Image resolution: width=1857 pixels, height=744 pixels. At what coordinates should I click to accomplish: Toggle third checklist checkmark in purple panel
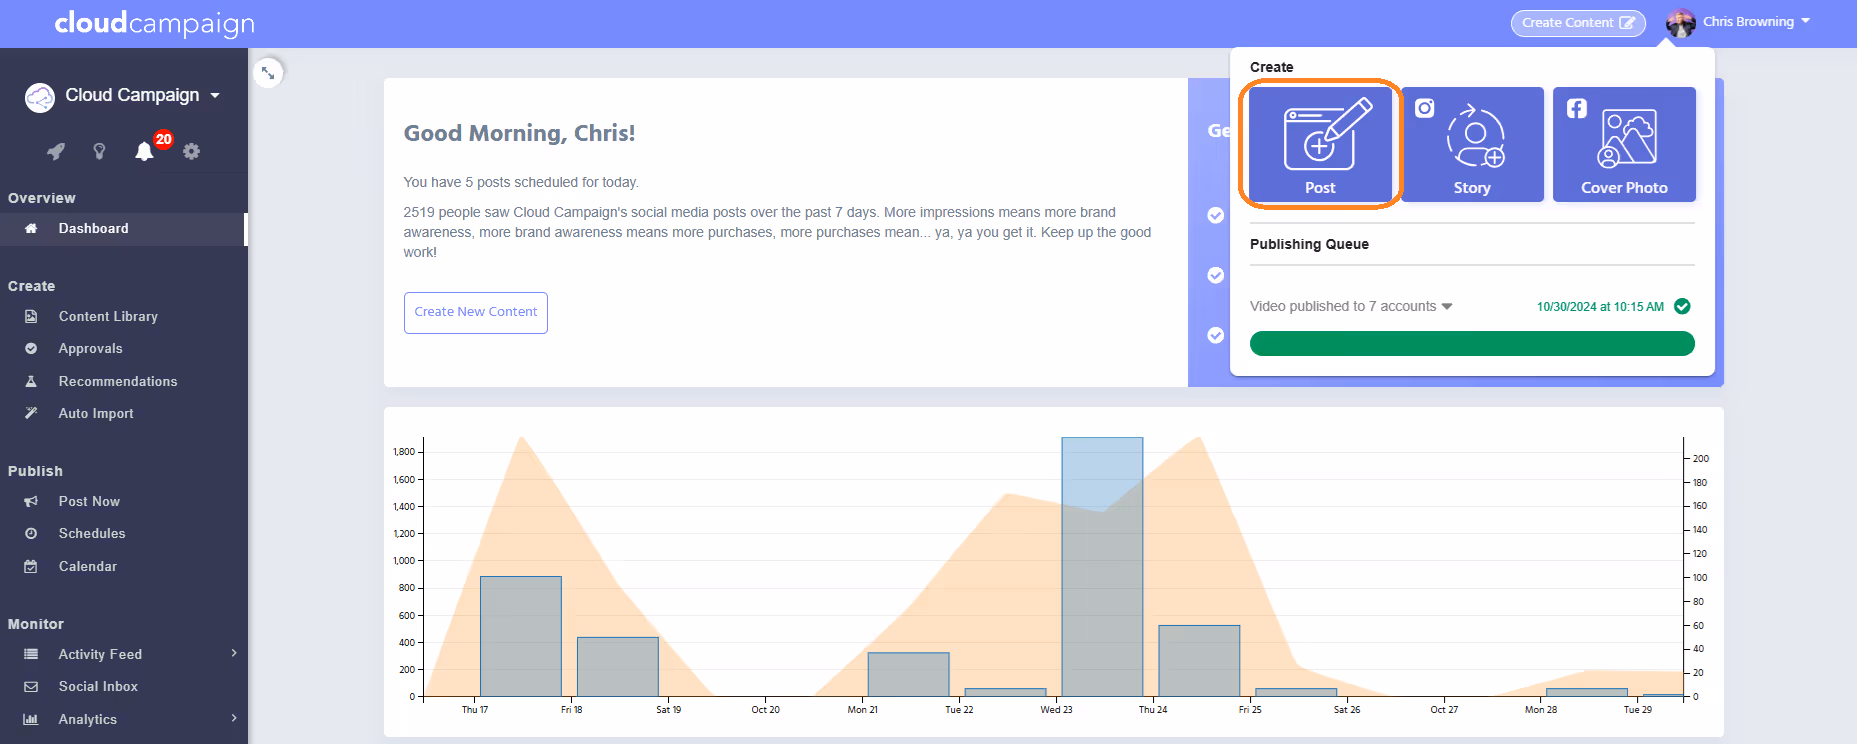click(1216, 335)
